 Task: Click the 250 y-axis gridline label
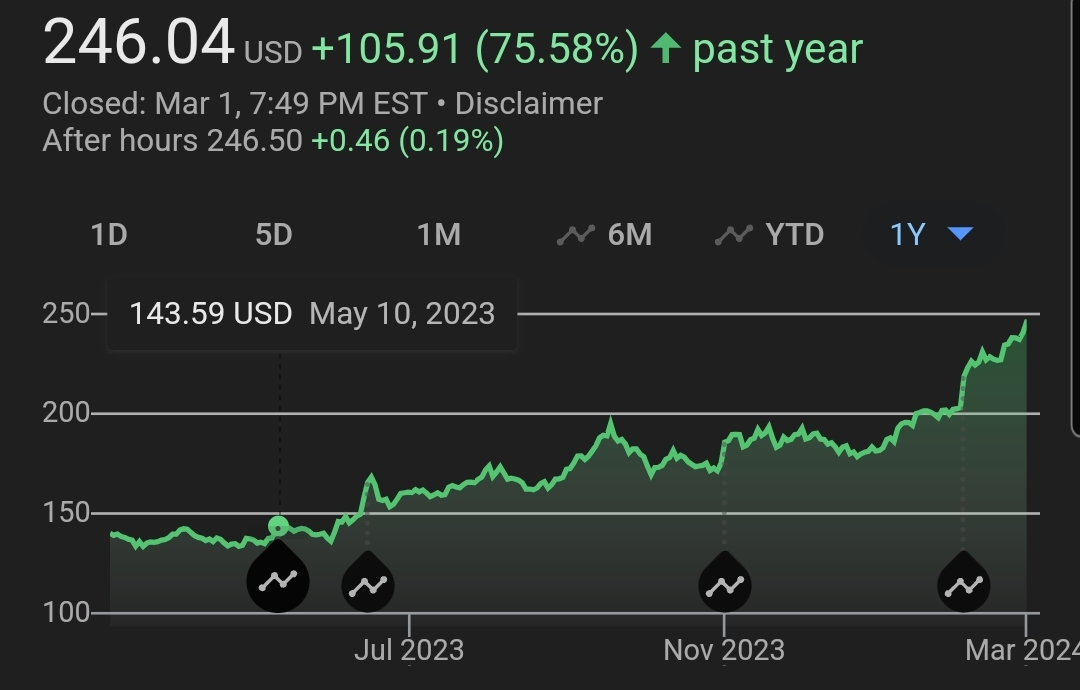click(66, 313)
